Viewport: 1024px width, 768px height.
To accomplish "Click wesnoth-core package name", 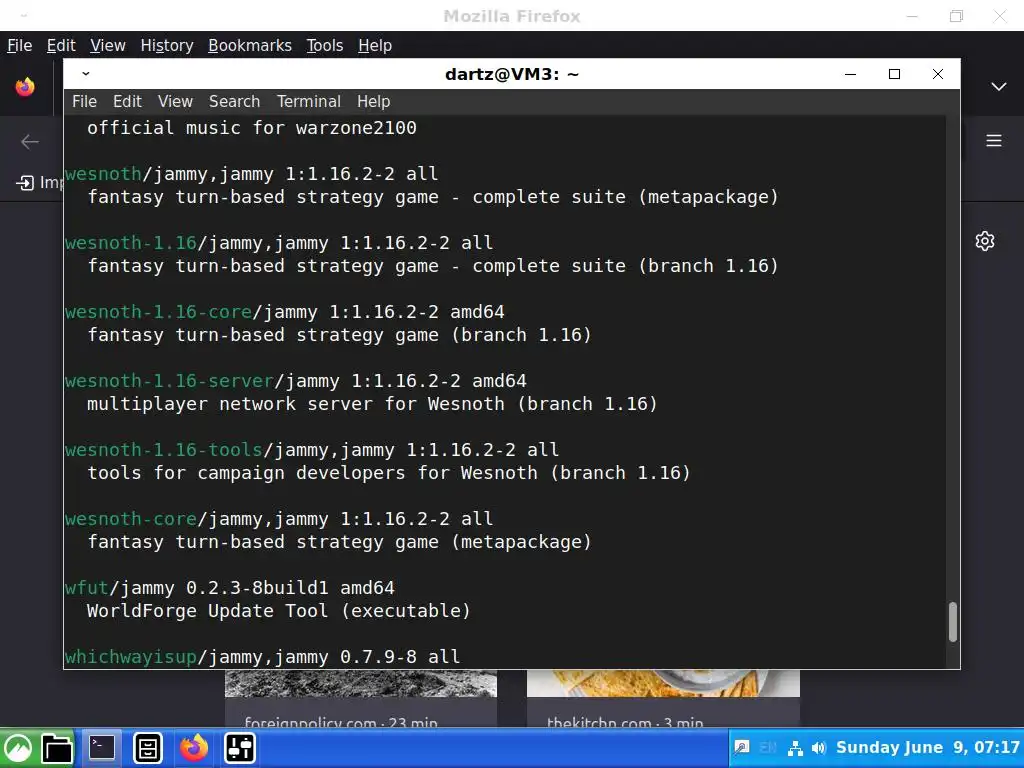I will (131, 519).
